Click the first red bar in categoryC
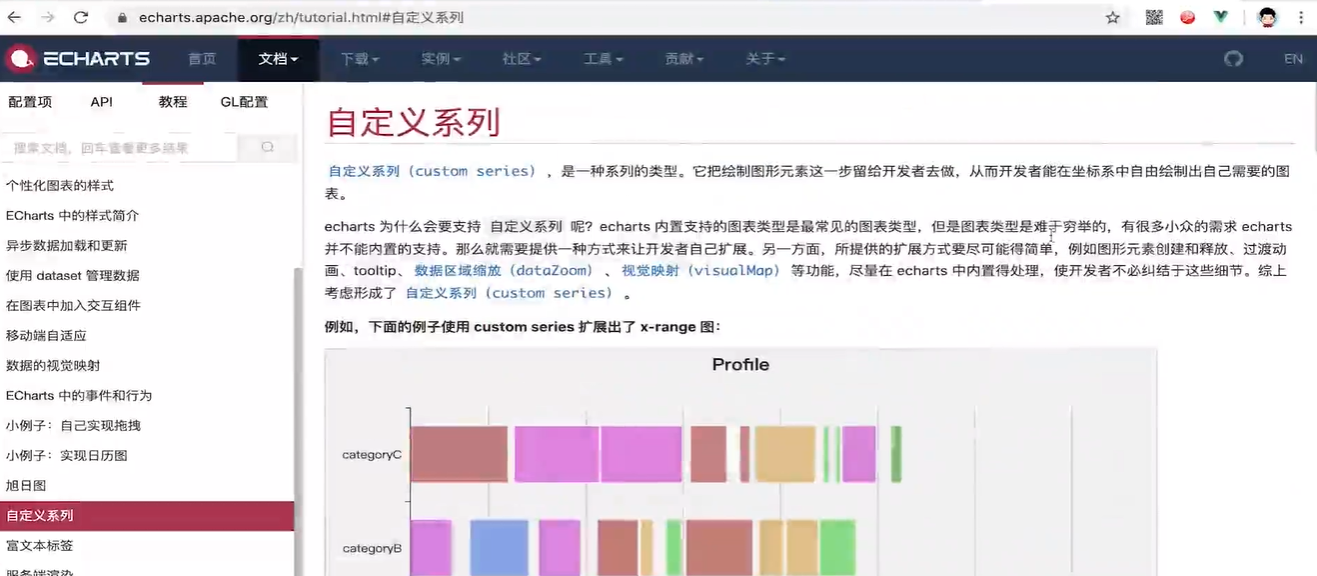Viewport: 1317px width, 576px height. (x=459, y=454)
